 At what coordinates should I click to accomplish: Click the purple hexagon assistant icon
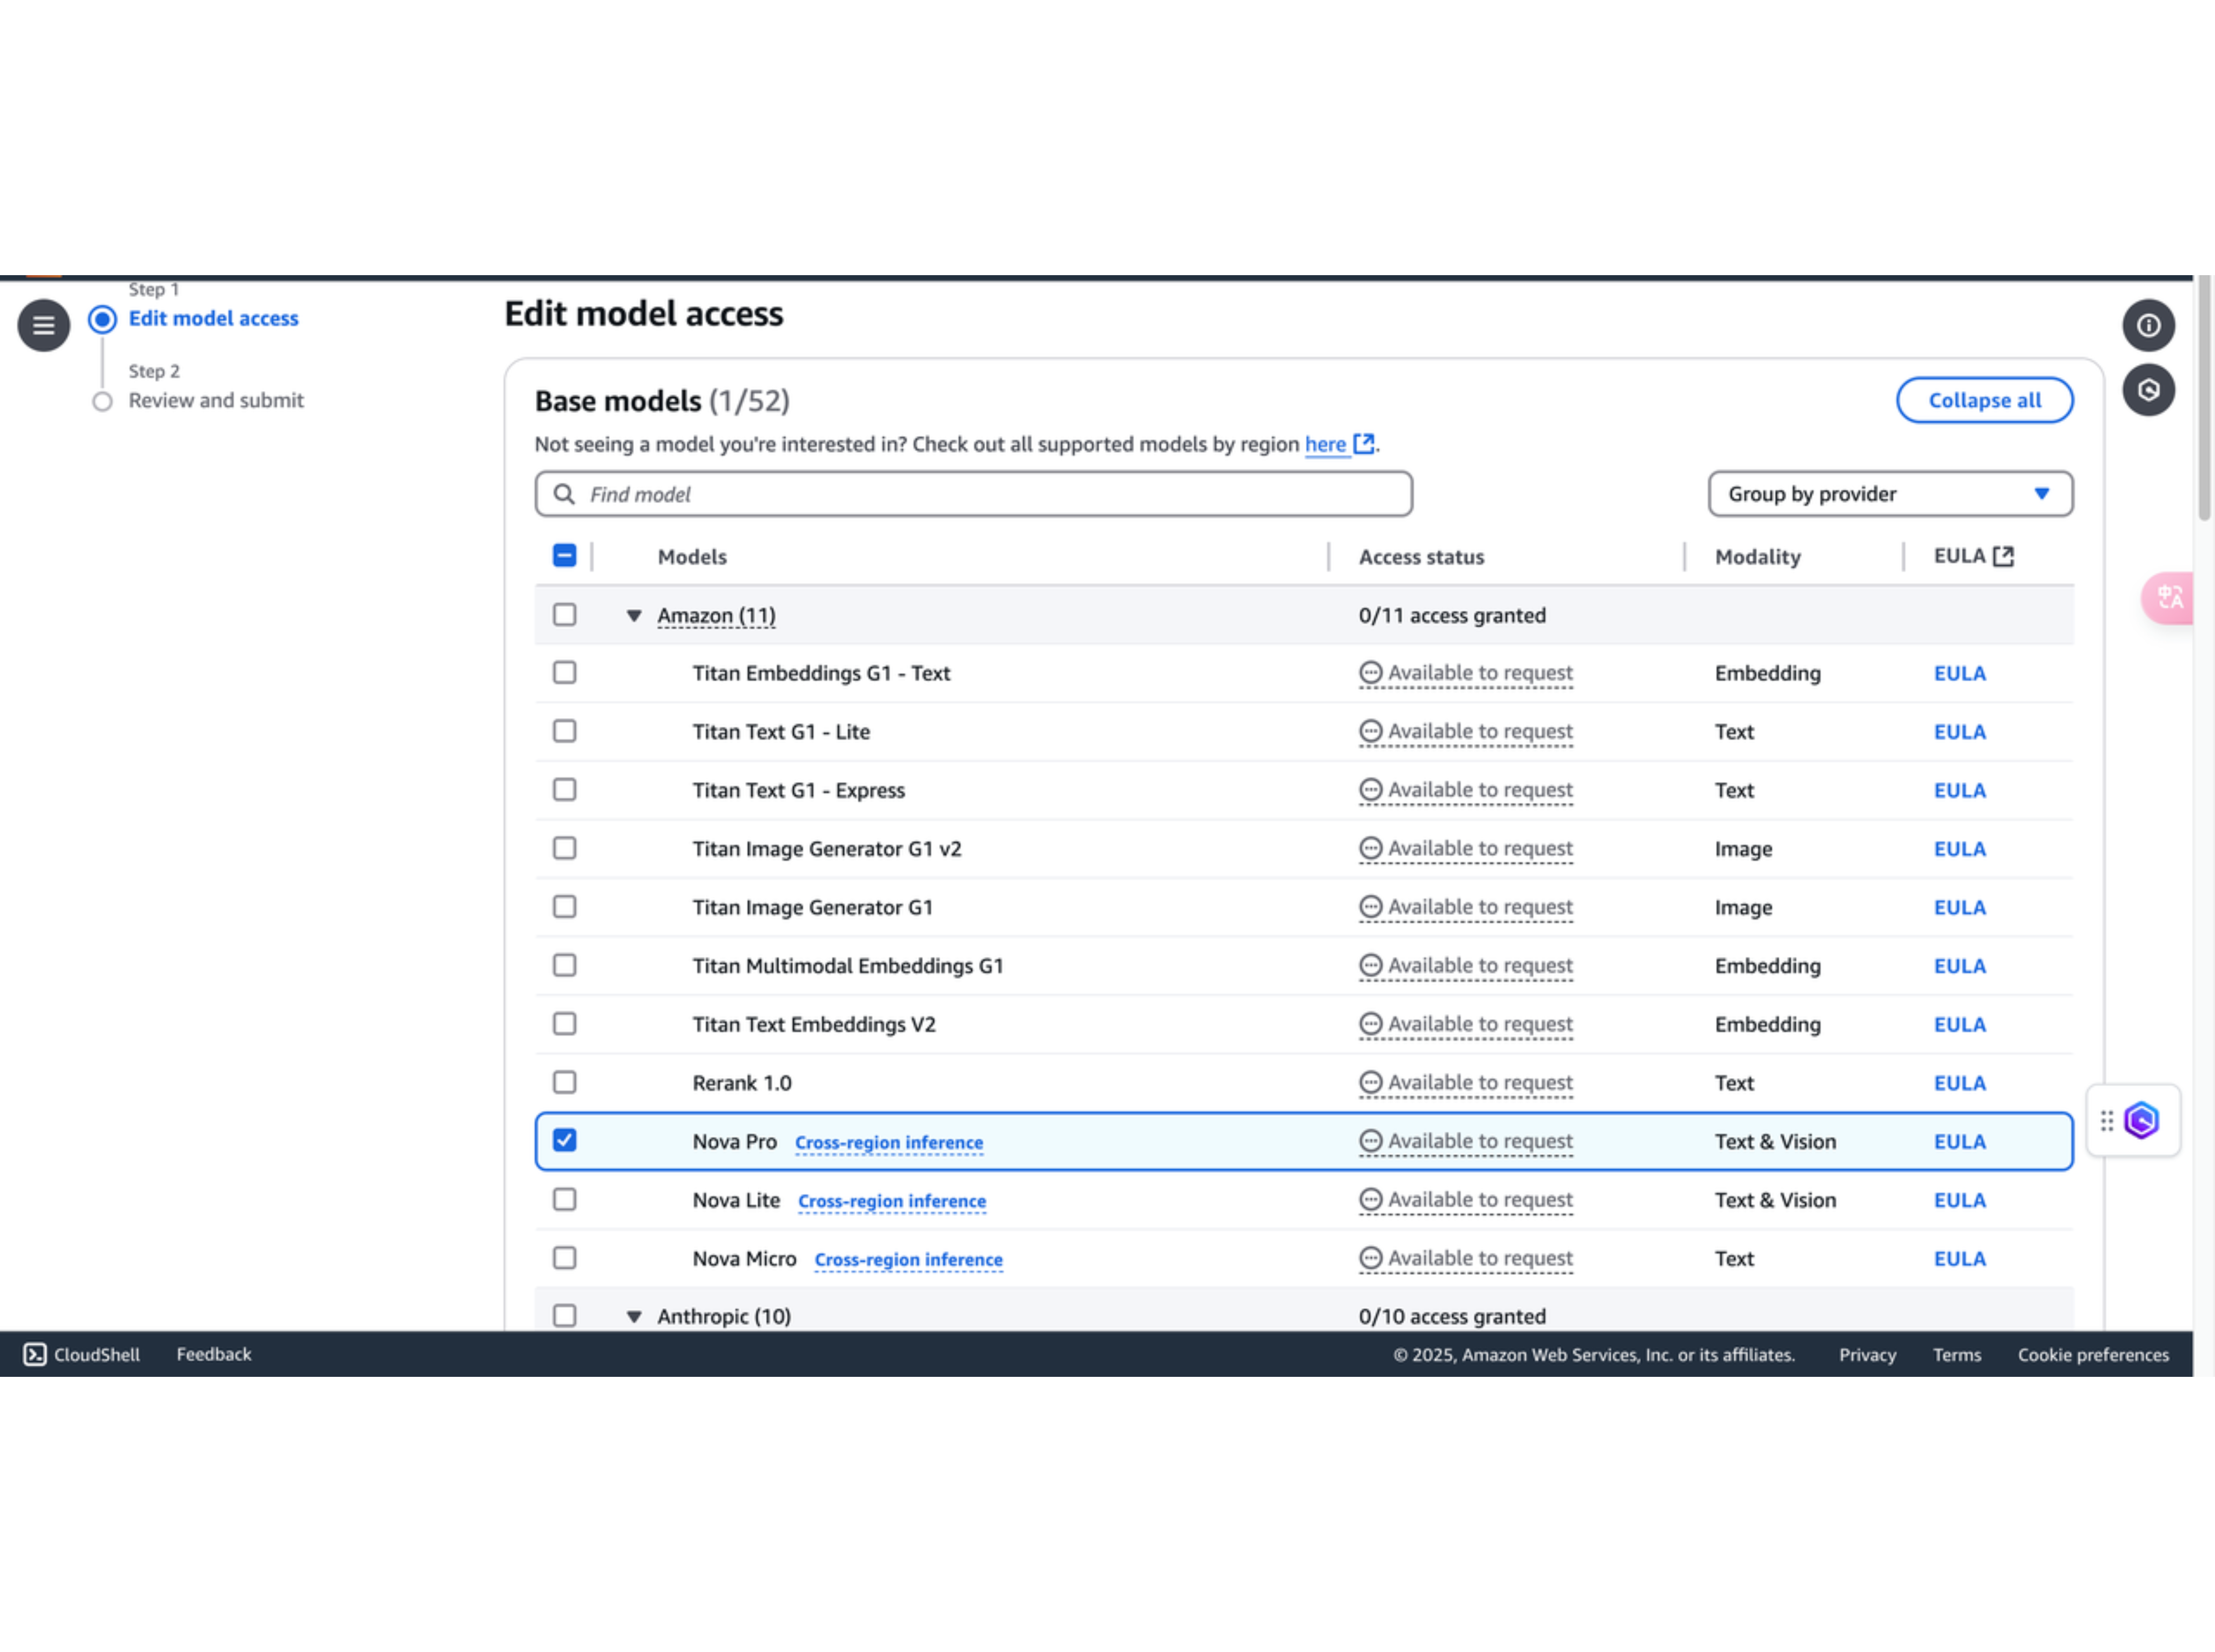tap(2142, 1121)
